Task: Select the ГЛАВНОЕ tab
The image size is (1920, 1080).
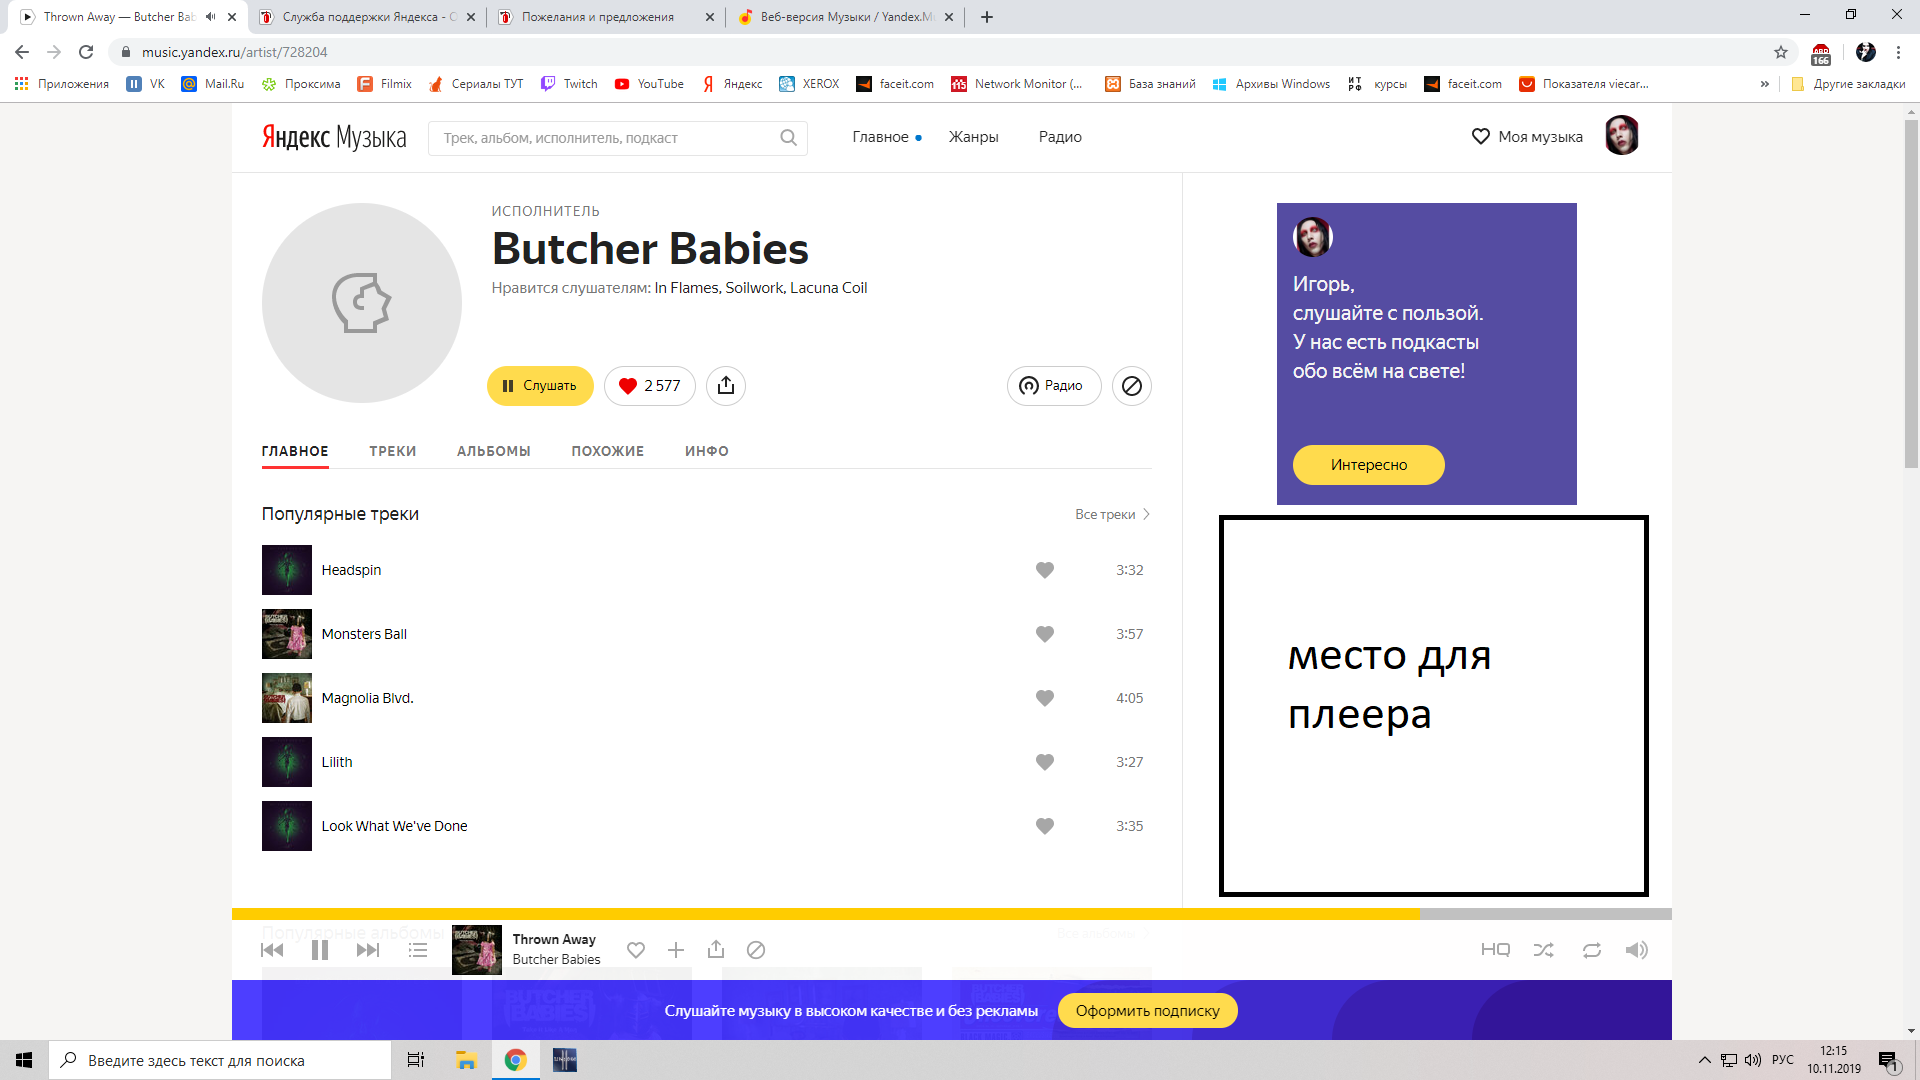Action: [x=295, y=451]
